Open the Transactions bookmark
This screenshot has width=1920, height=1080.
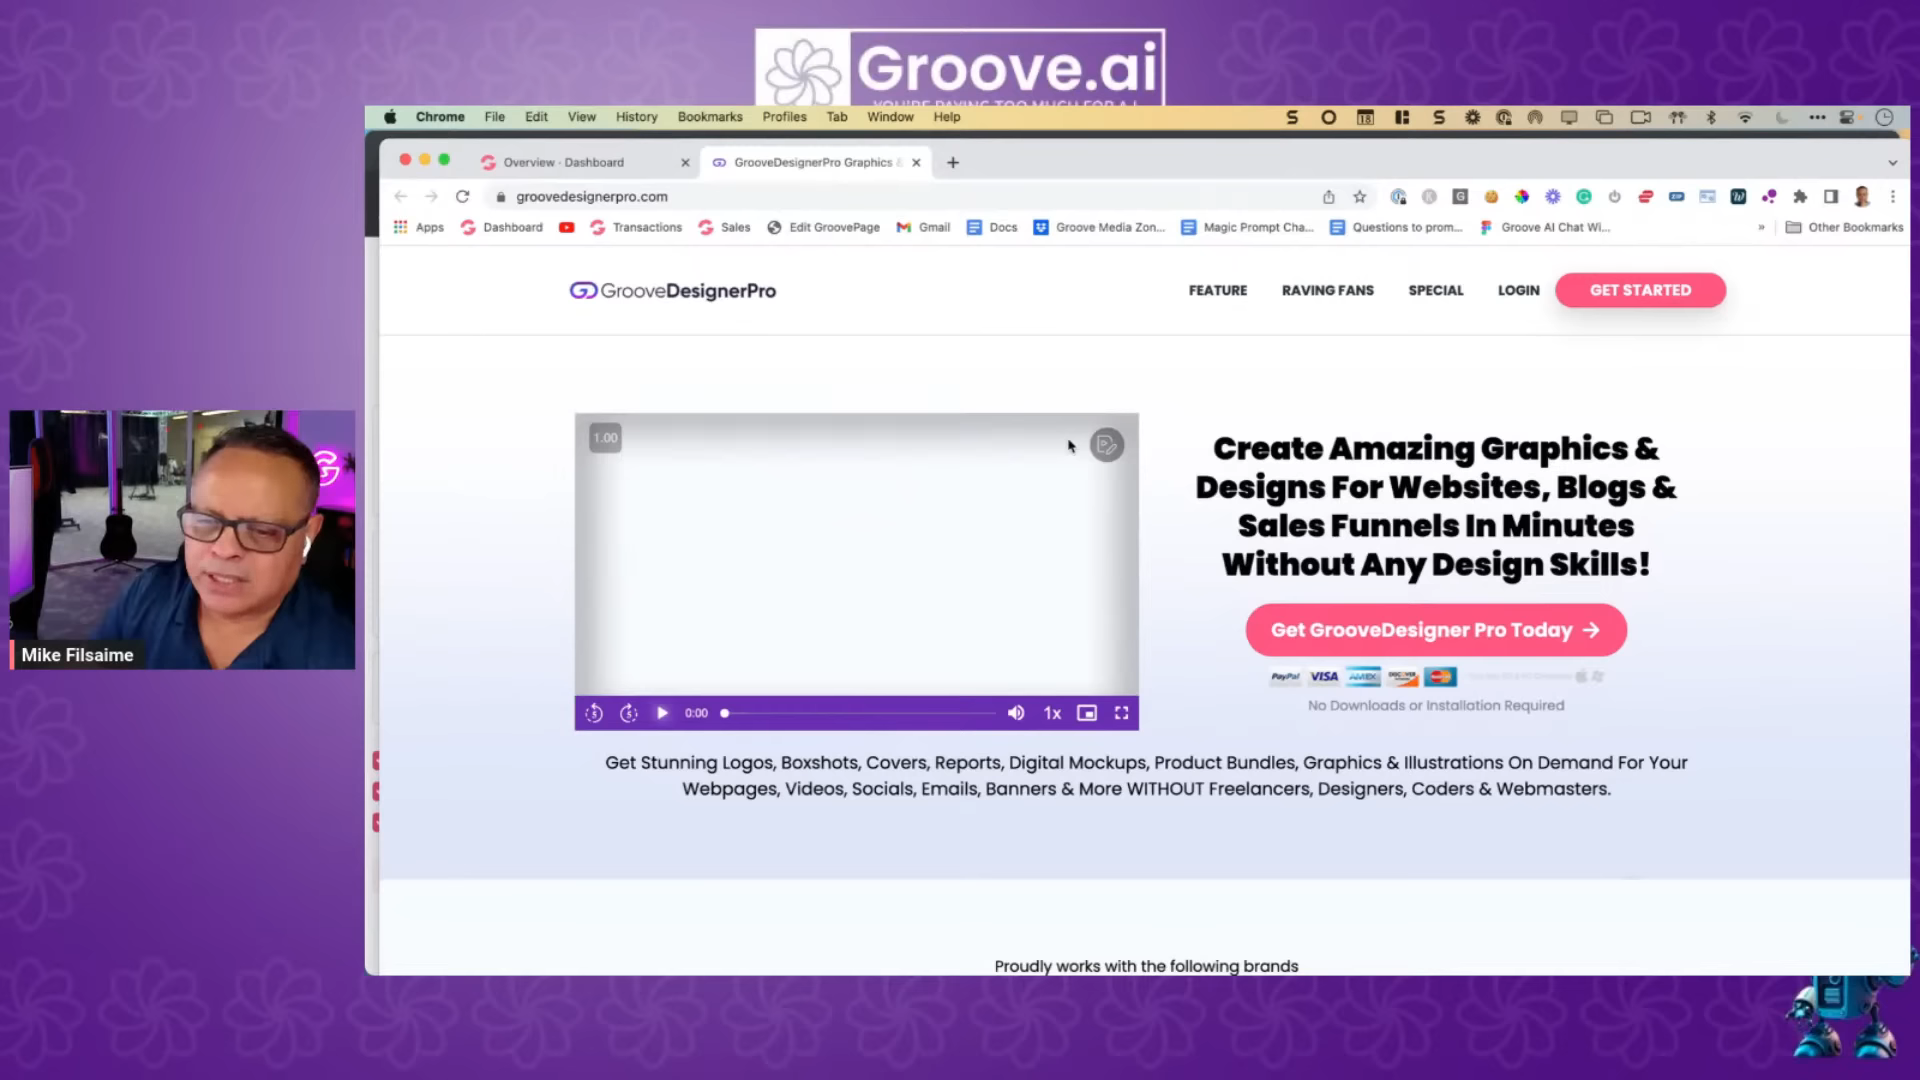(637, 228)
